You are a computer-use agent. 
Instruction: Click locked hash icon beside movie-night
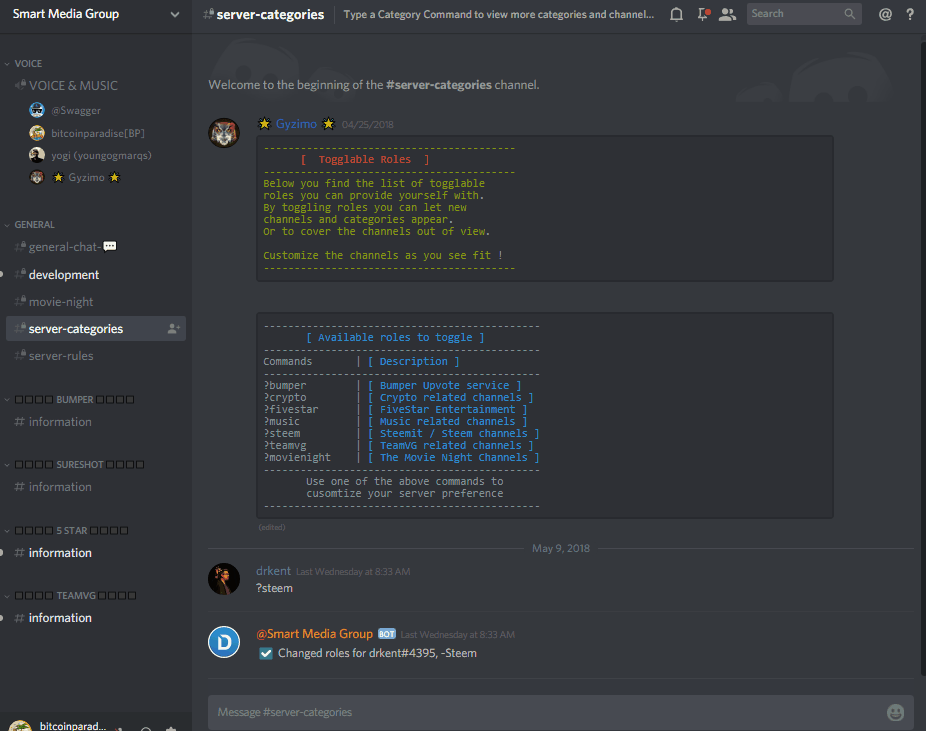(19, 301)
